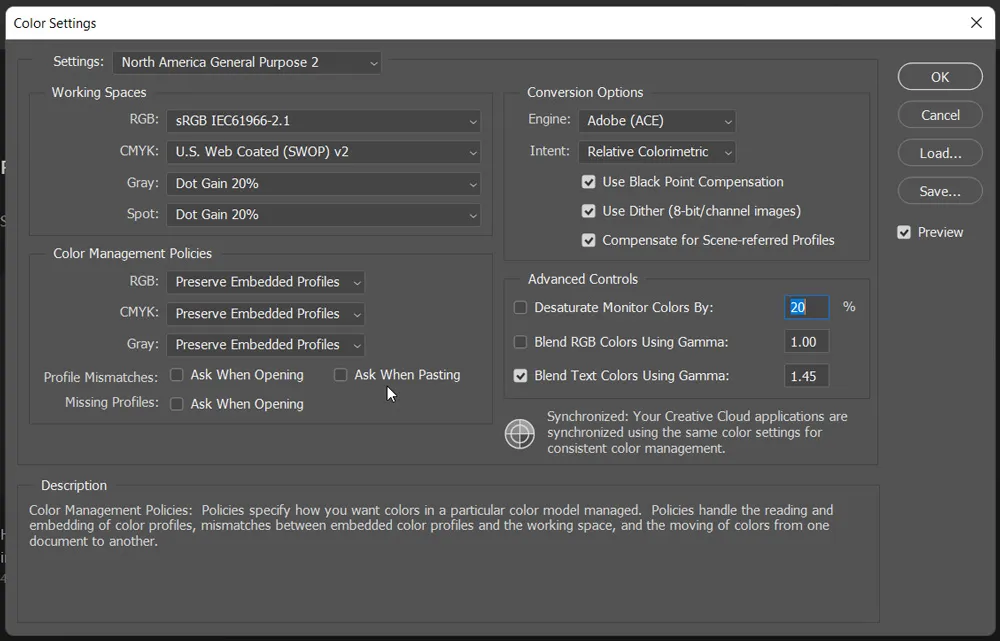The image size is (1000, 641).
Task: Toggle Blend Text Colors Using Gamma
Action: [x=520, y=376]
